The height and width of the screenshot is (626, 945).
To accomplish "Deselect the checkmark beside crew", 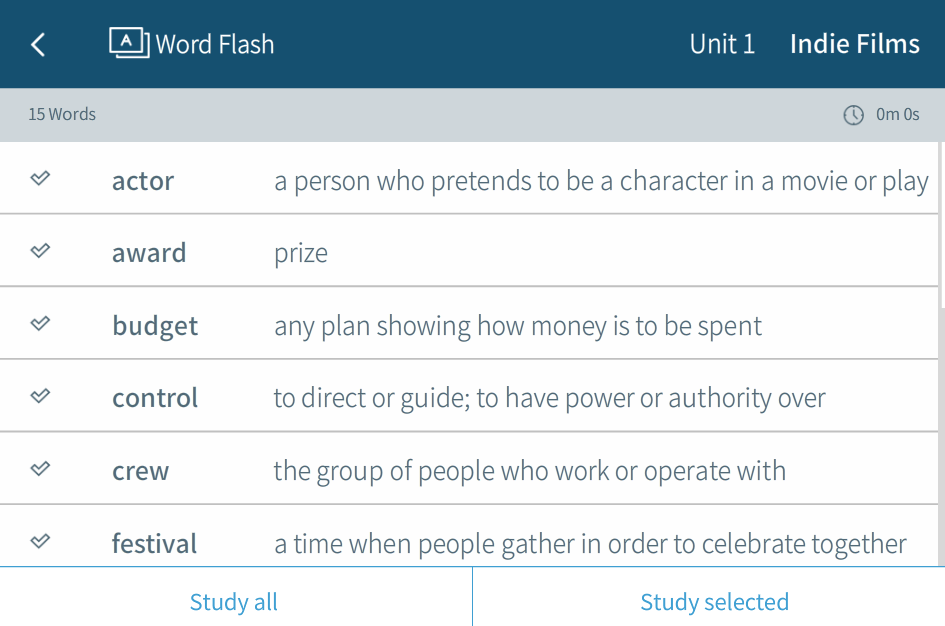I will (40, 469).
